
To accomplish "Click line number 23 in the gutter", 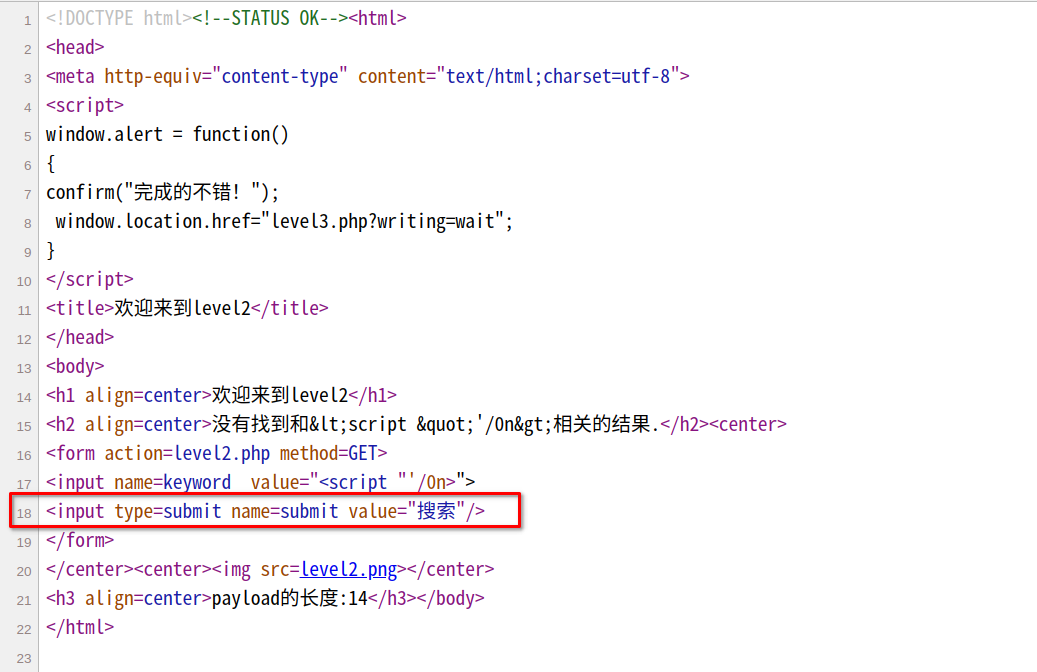I will pyautogui.click(x=24, y=659).
